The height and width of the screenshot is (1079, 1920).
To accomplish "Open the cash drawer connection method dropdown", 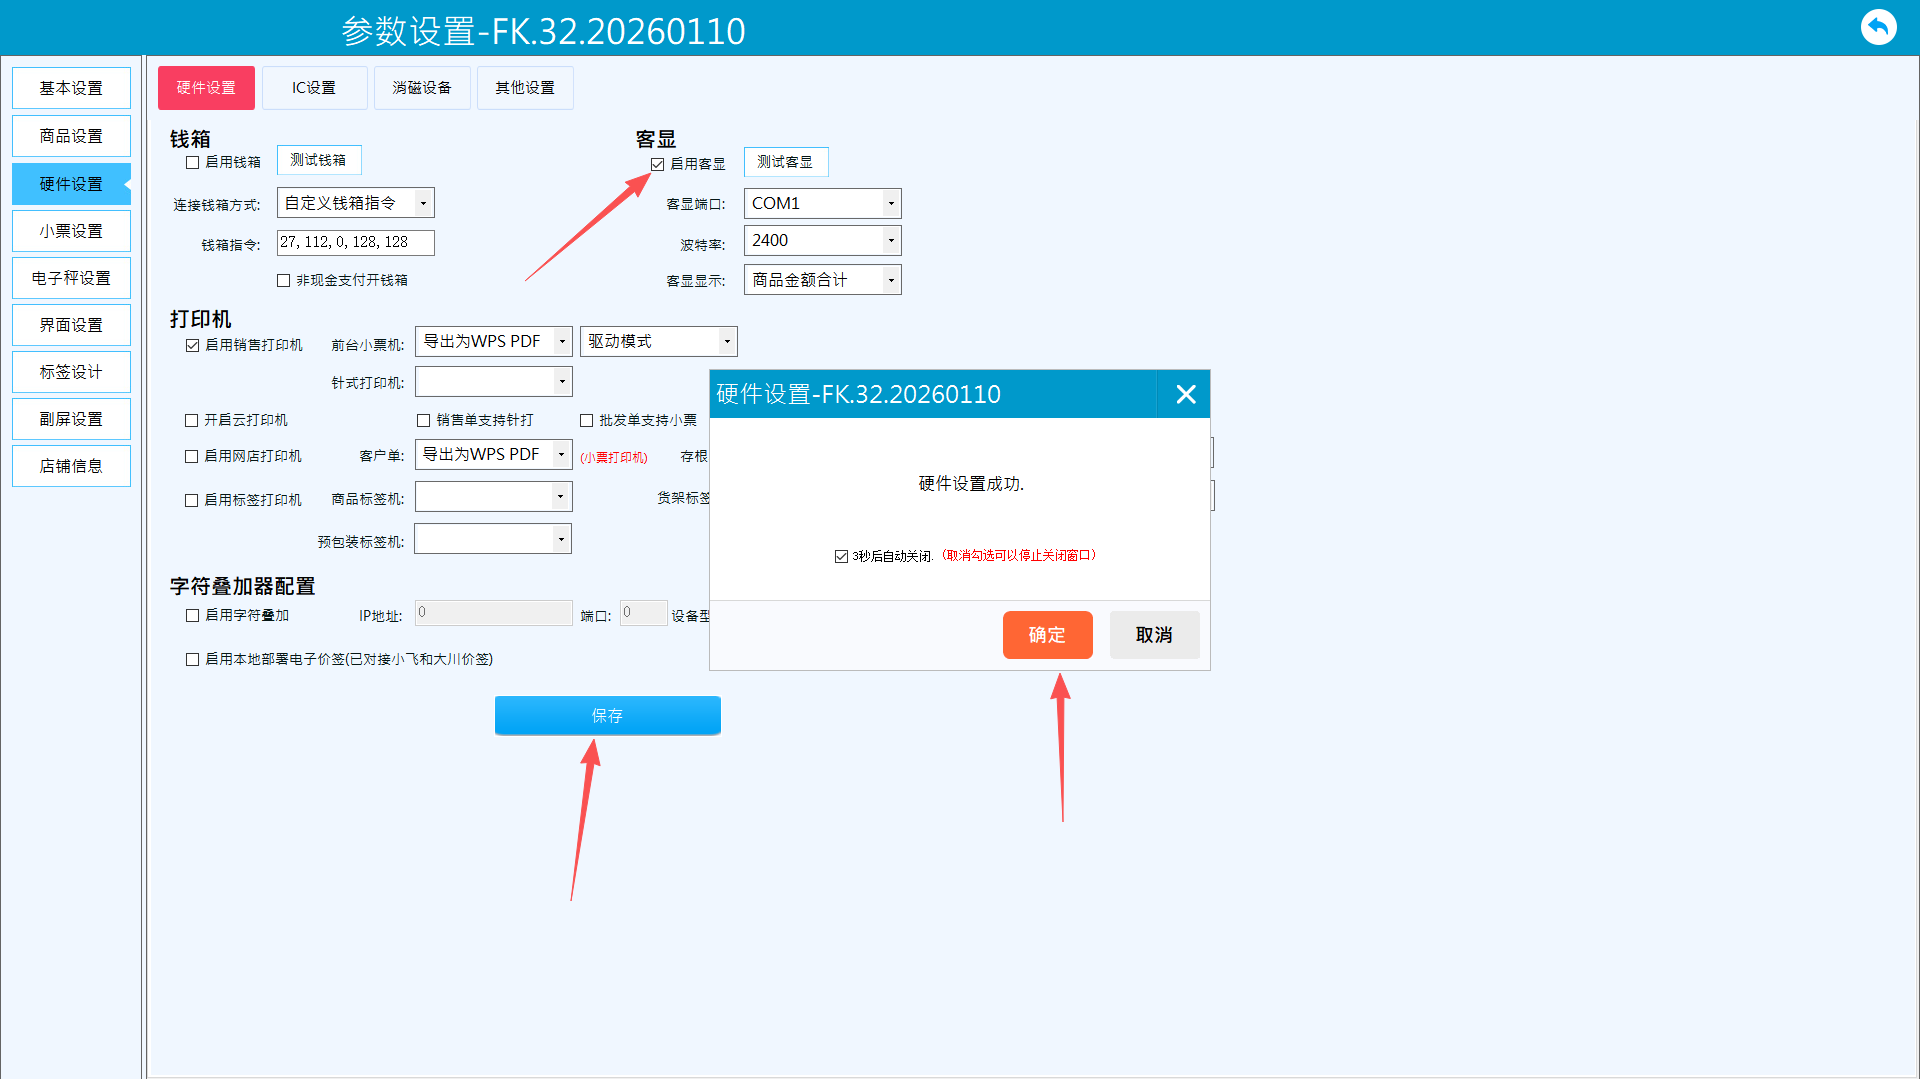I will point(355,203).
